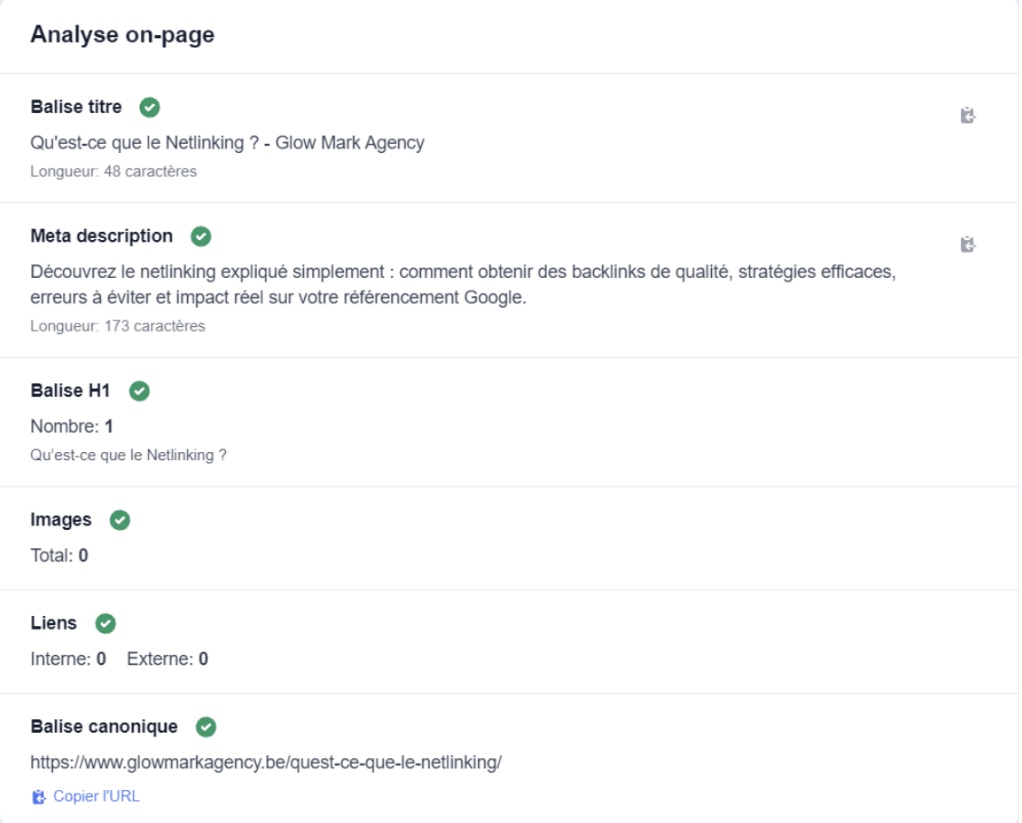Click the Analyse on-page heading
Screen dimensions: 1022x823
coord(122,34)
